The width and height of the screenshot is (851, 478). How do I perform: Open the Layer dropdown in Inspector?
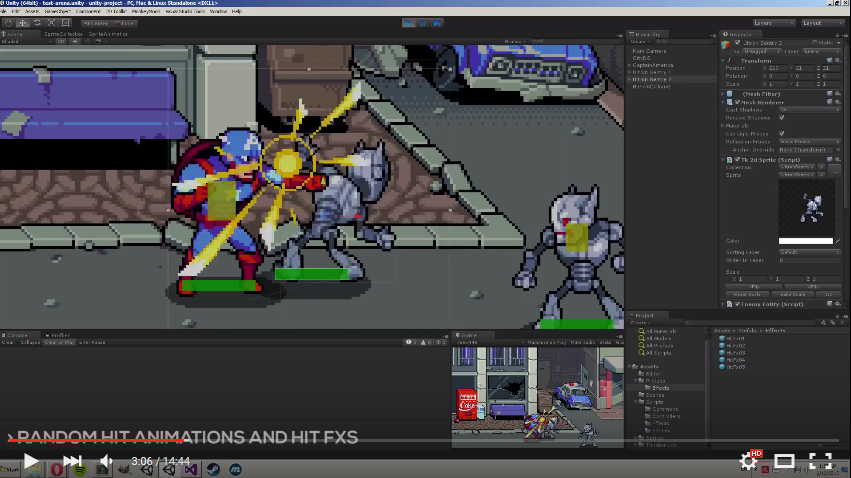[821, 52]
